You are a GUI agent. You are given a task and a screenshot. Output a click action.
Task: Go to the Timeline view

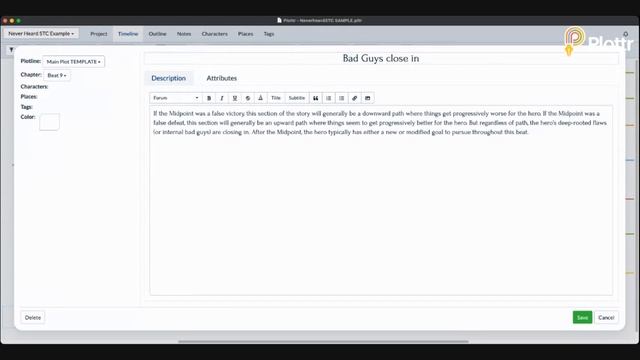point(128,34)
